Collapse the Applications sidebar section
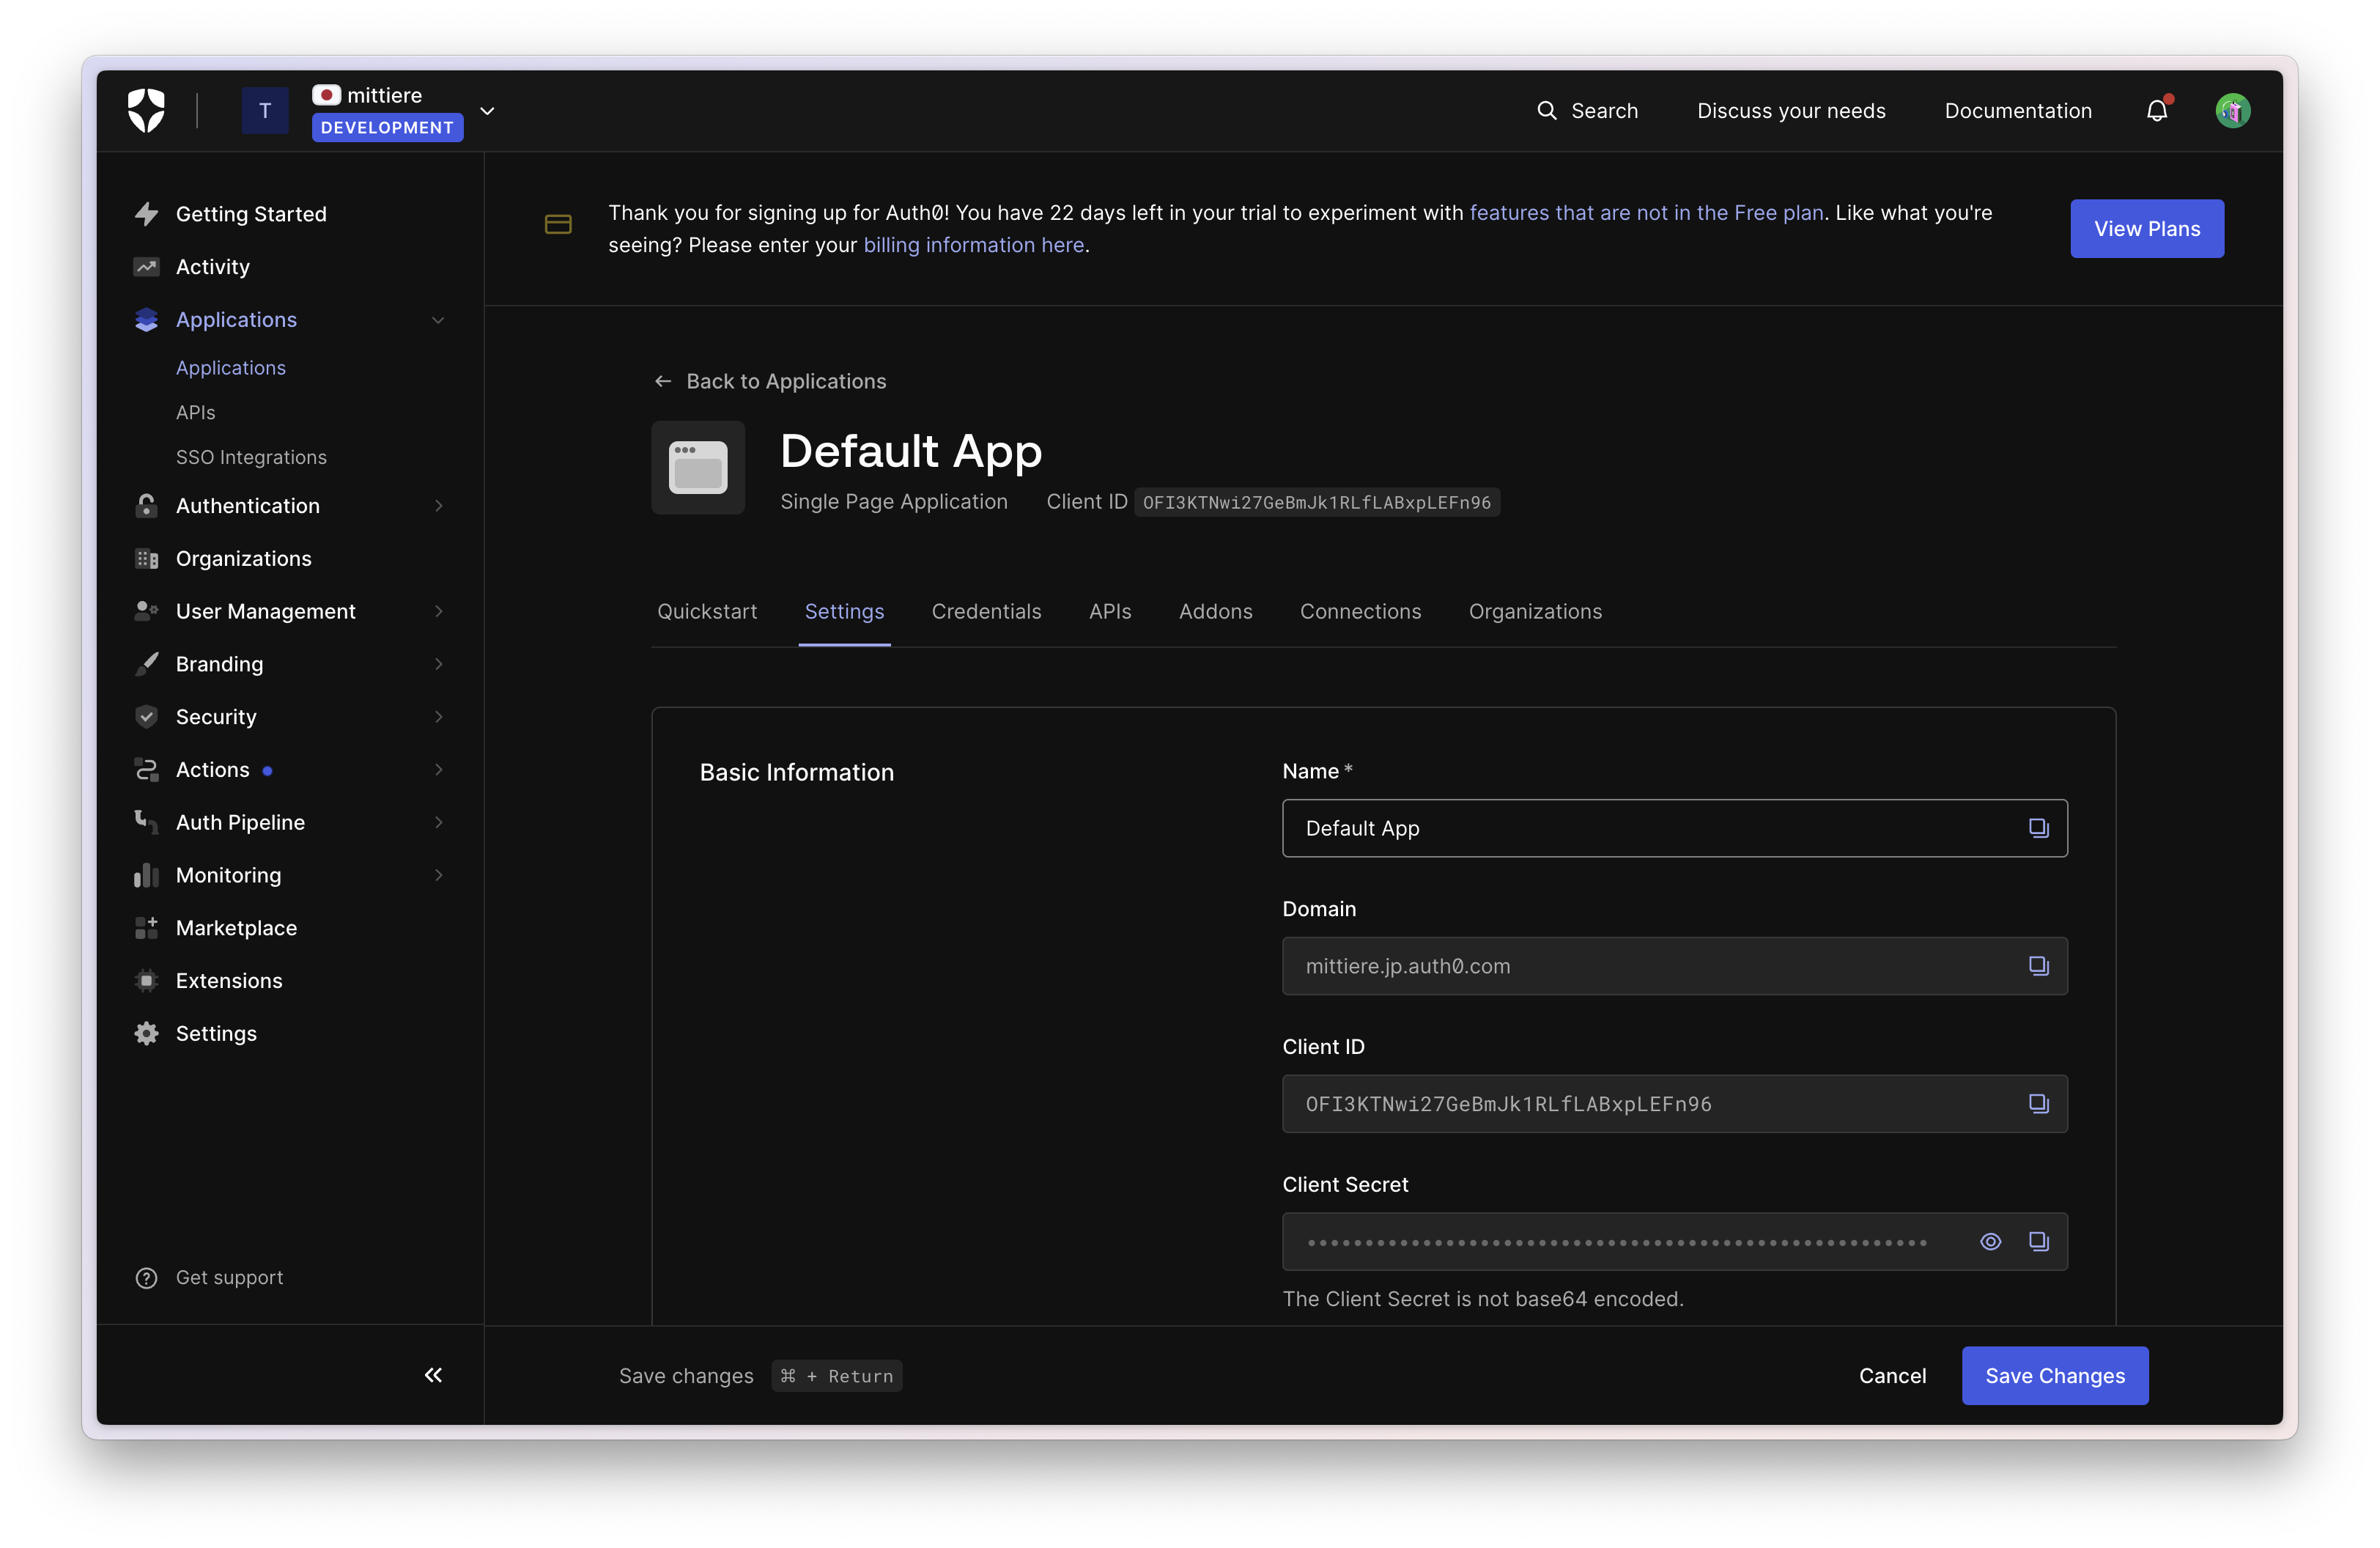Screen dimensions: 2380x1548 438,320
